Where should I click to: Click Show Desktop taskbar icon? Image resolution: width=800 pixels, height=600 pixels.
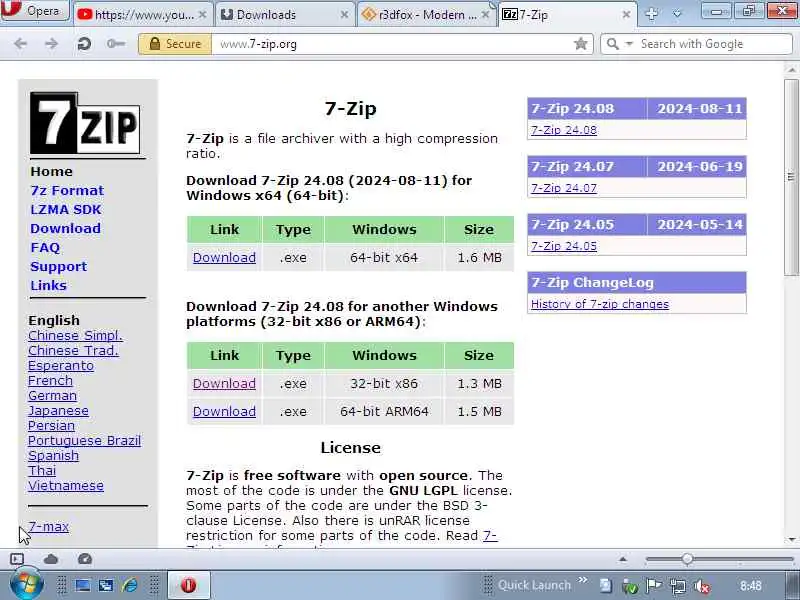tap(83, 585)
